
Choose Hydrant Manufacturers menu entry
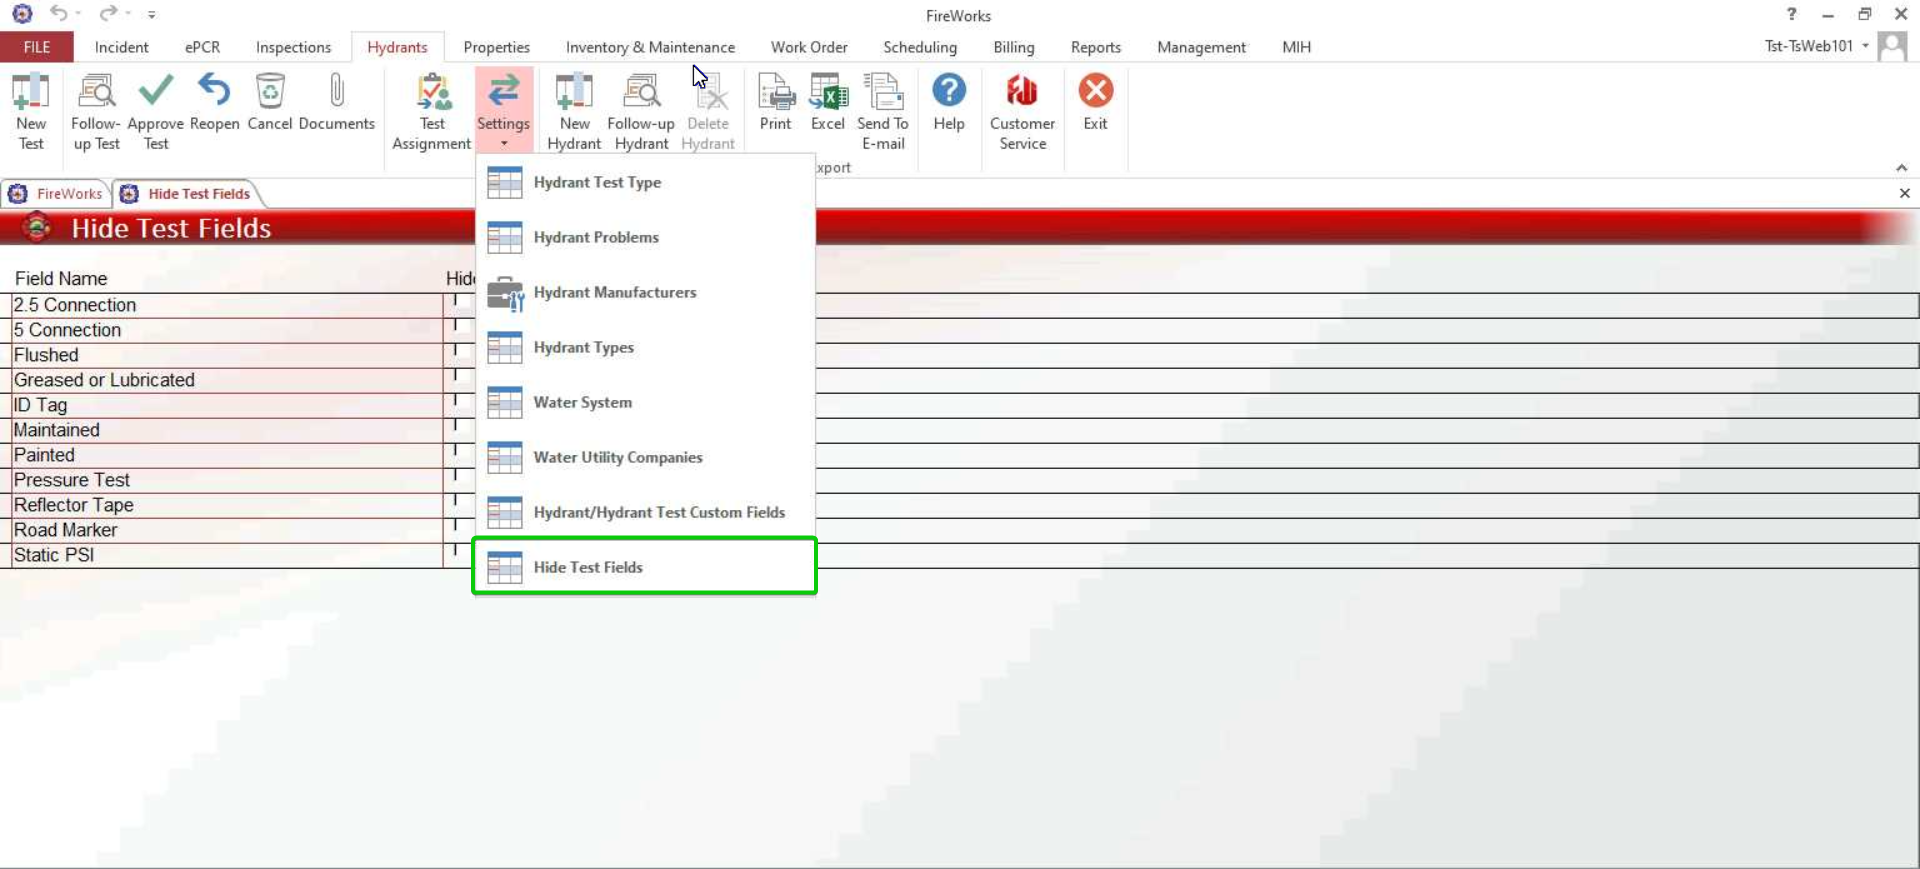pyautogui.click(x=614, y=292)
